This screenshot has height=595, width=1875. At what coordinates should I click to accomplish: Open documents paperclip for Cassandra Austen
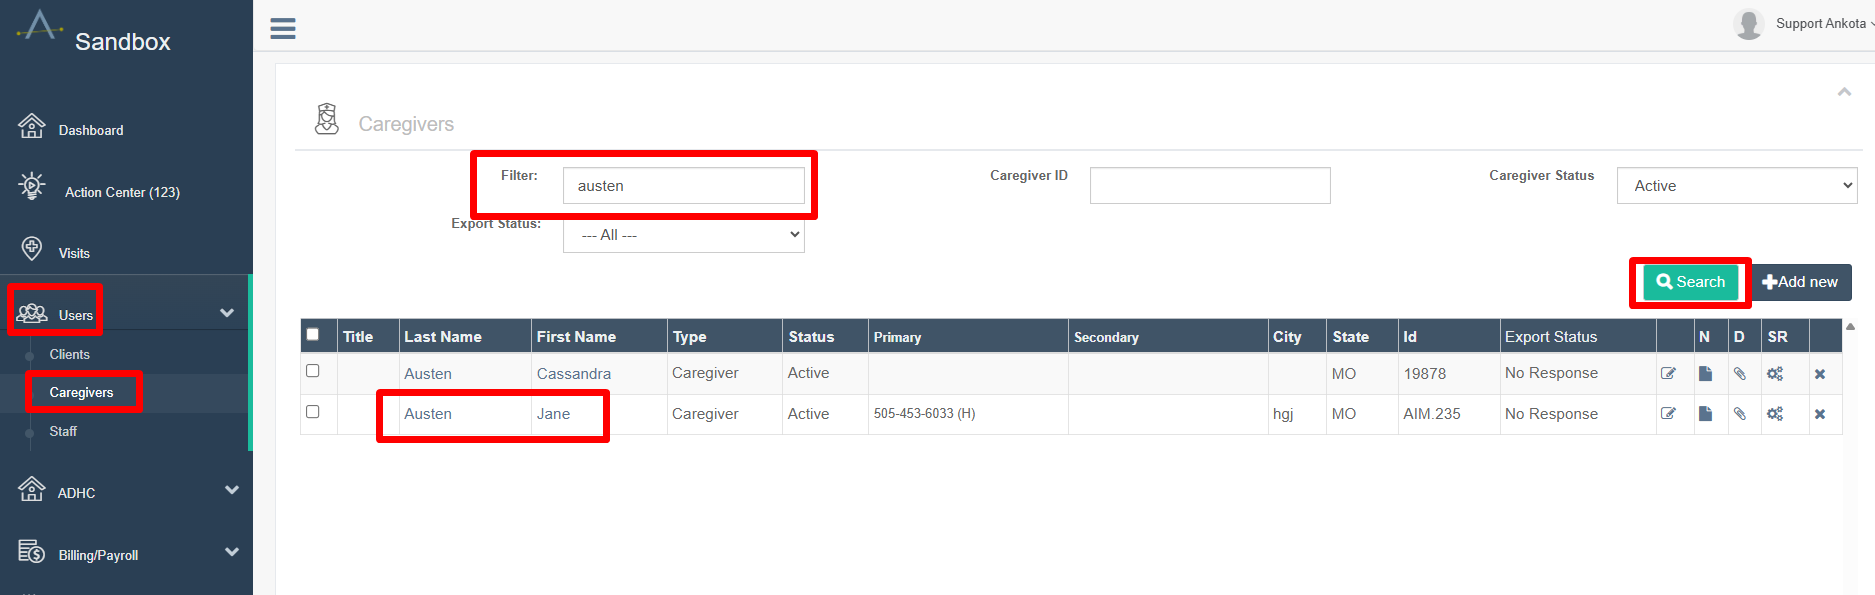pyautogui.click(x=1740, y=374)
